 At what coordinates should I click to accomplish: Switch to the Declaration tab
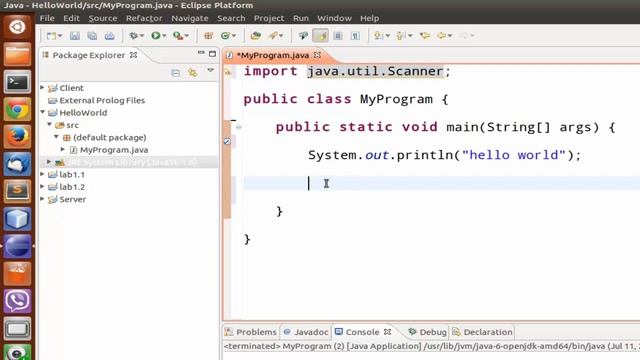tap(482, 332)
